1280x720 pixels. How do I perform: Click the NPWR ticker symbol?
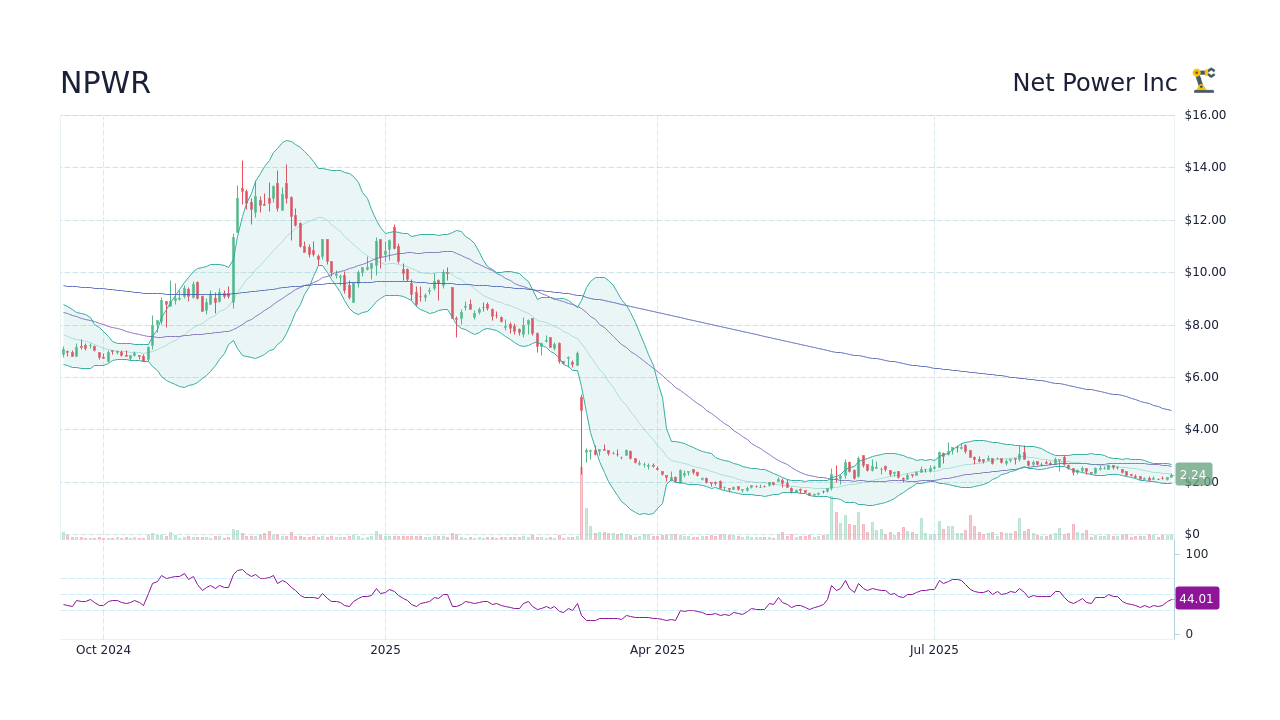(x=104, y=83)
